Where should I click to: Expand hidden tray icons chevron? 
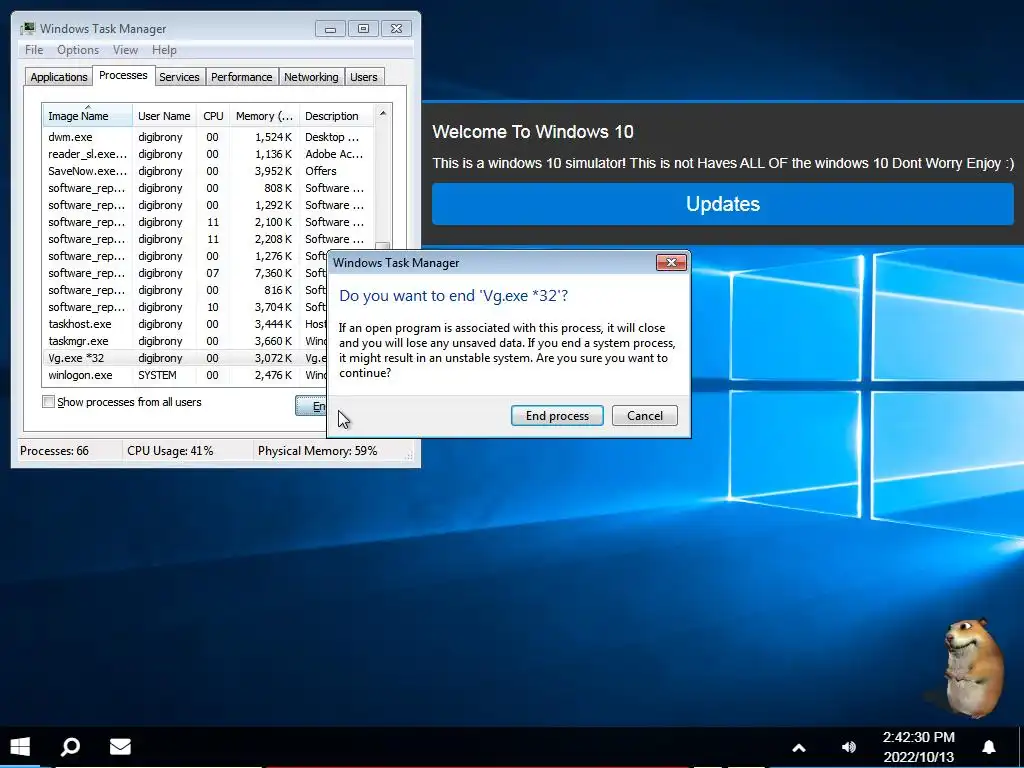point(799,748)
